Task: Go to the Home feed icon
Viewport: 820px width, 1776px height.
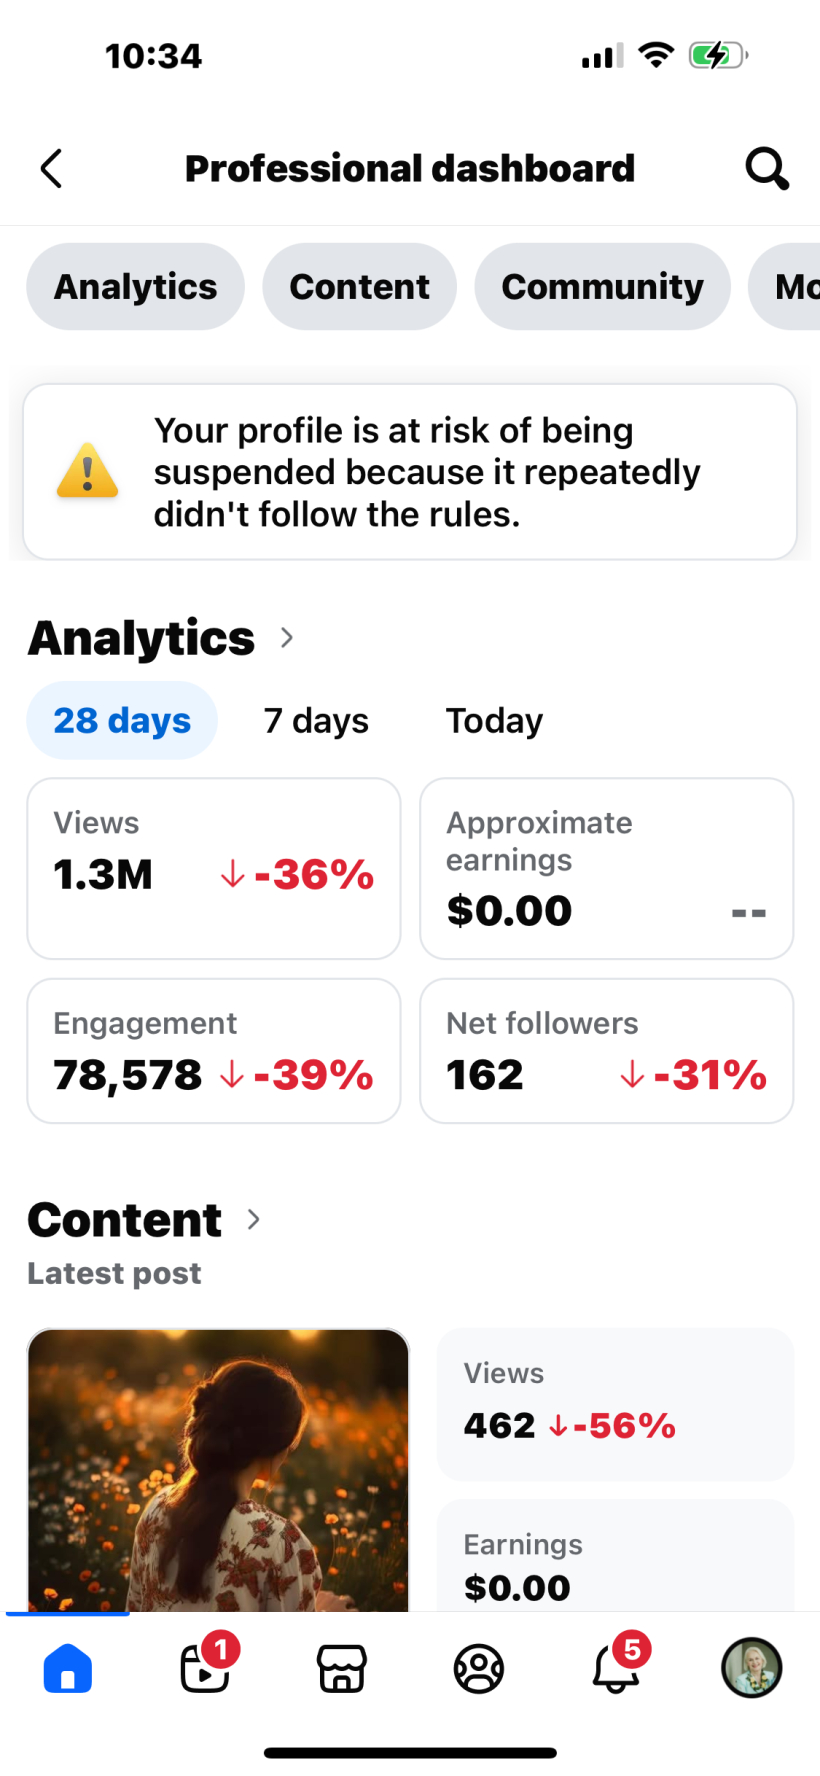Action: coord(68,1668)
